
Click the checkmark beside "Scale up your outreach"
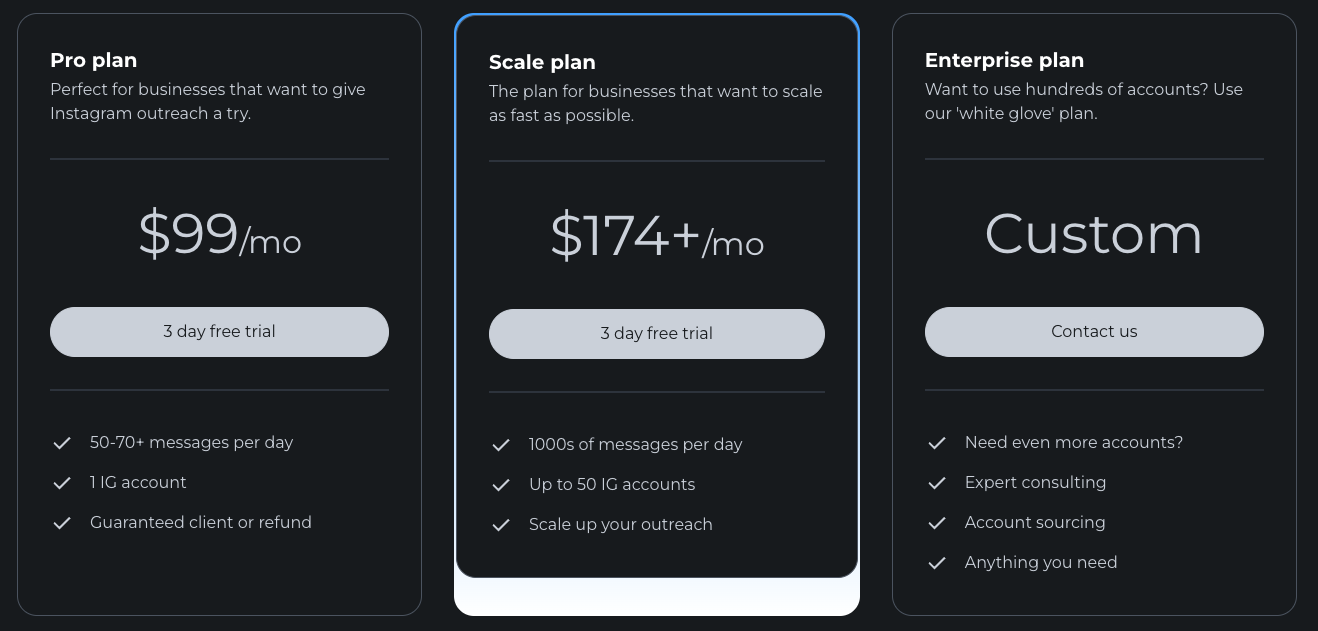point(500,524)
